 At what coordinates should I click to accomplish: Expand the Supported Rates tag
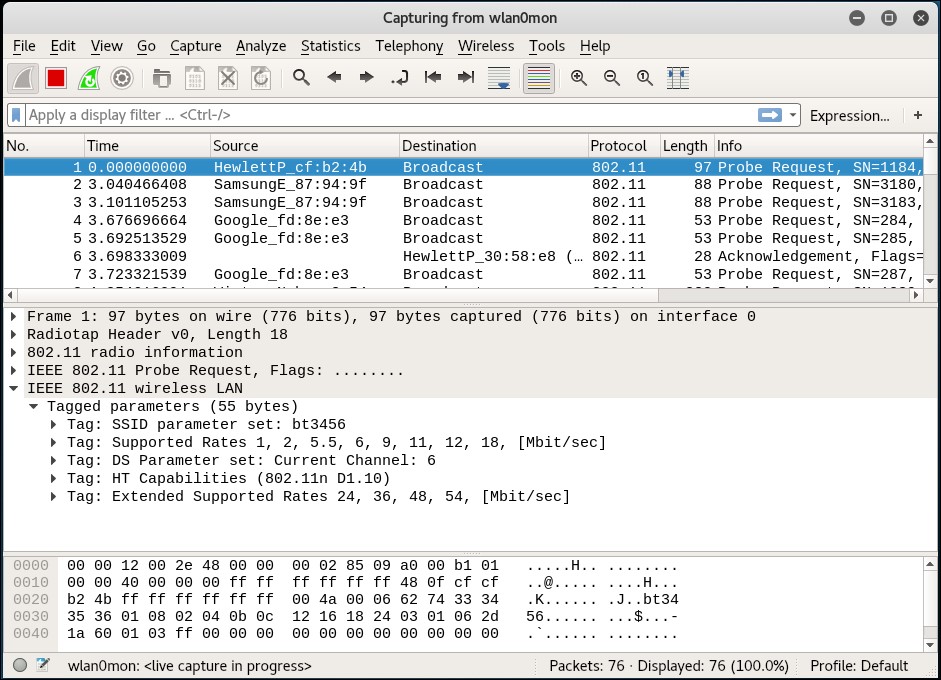coord(54,442)
